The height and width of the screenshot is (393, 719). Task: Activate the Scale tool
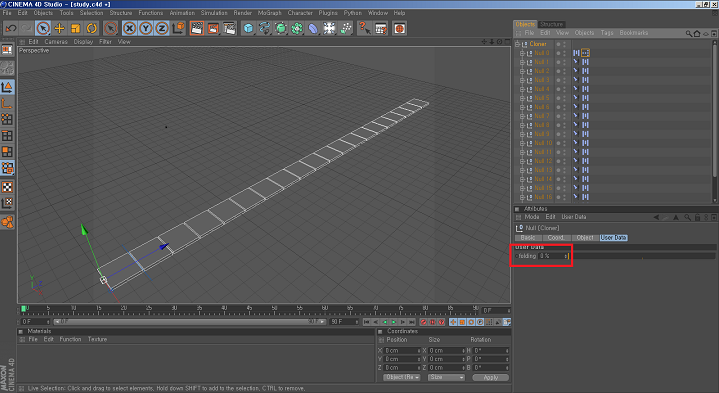(76, 28)
